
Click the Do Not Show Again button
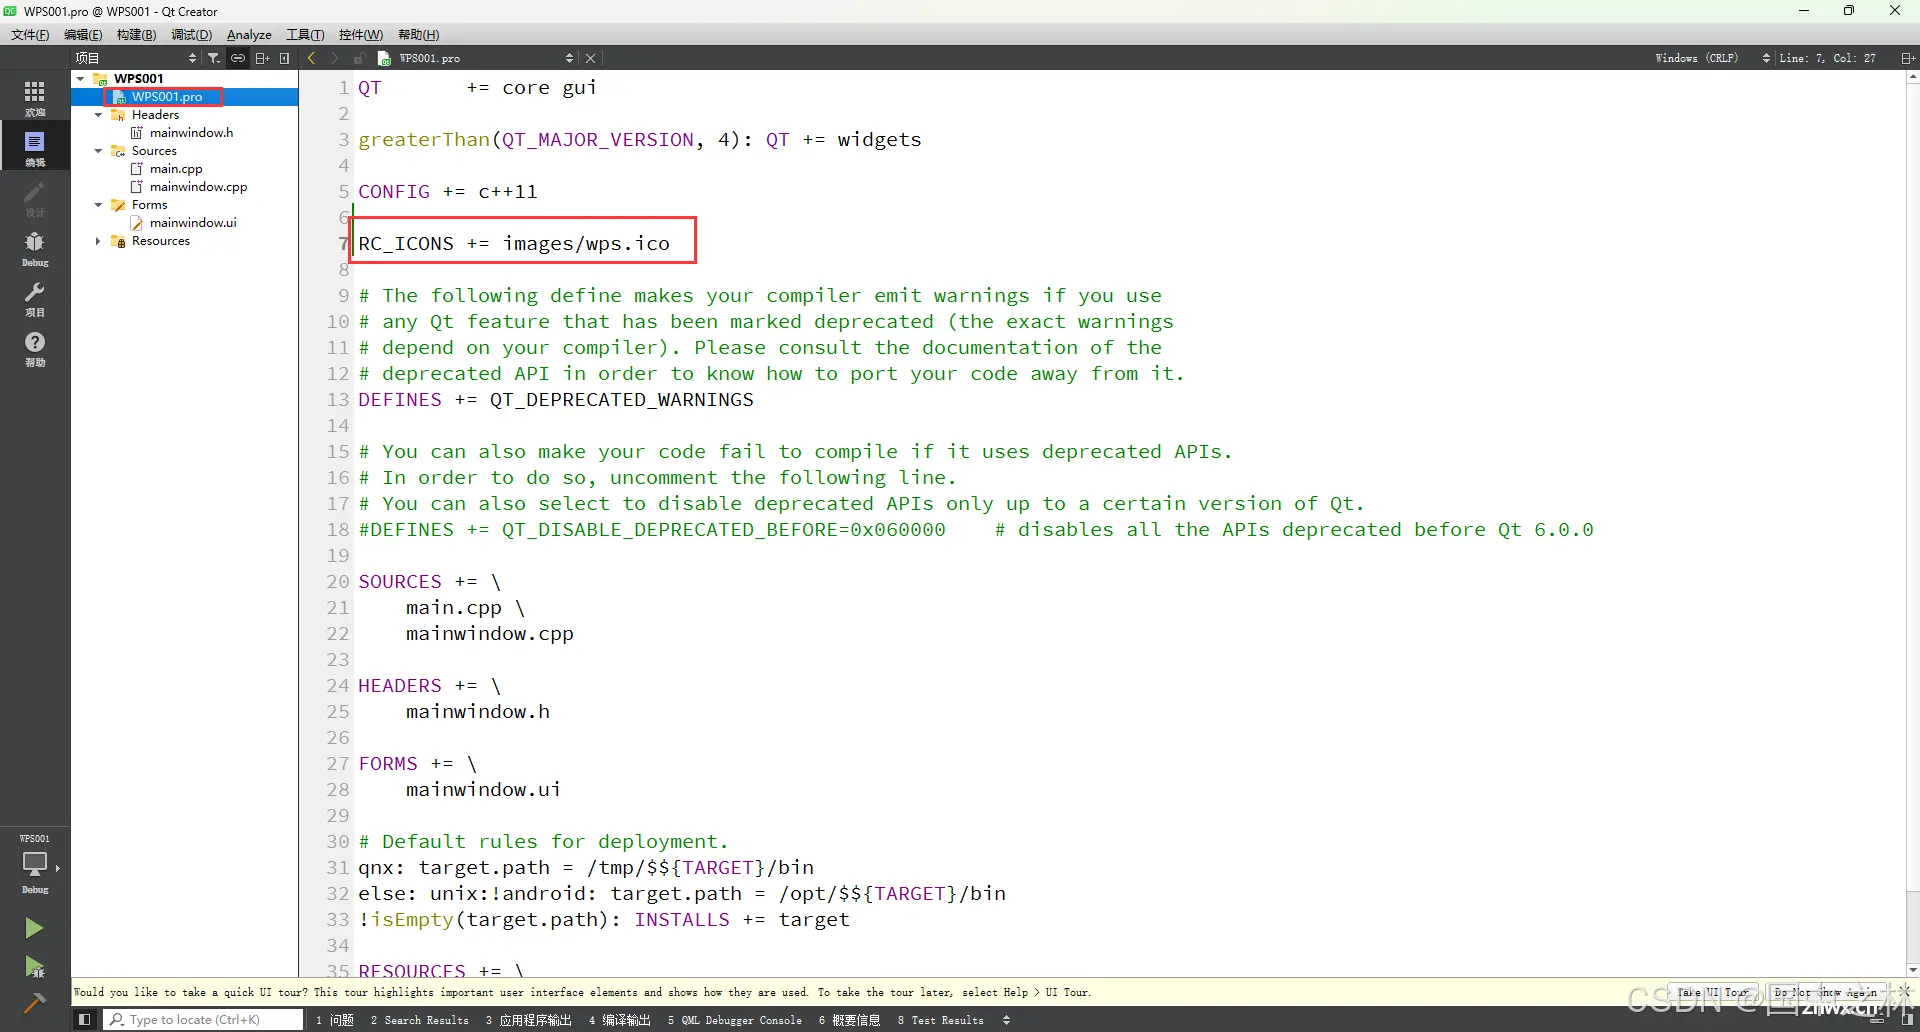1825,992
